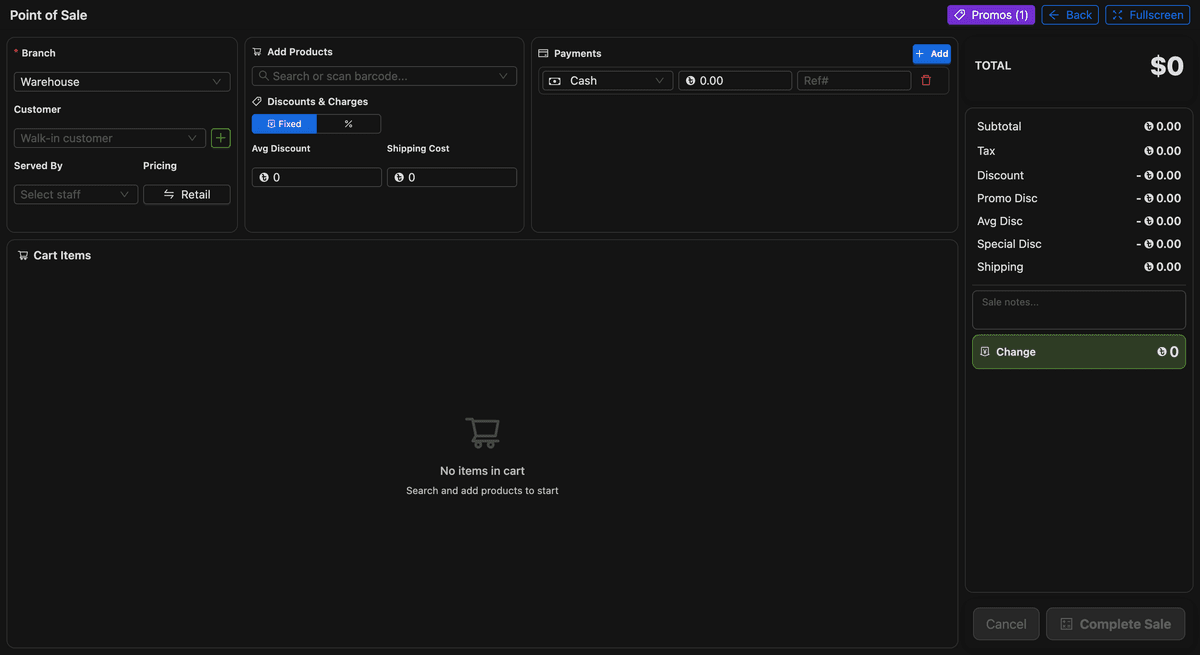The width and height of the screenshot is (1200, 655).
Task: Select the Point of Sale title
Action: point(48,15)
